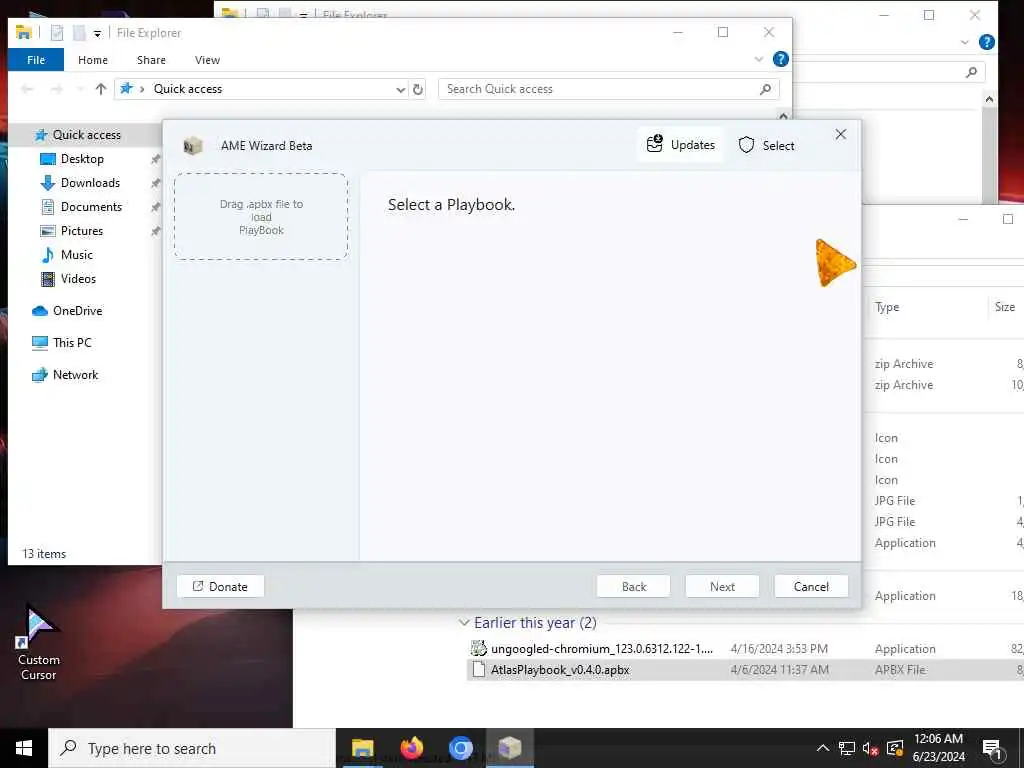
Task: Click search icon in rear Explorer window
Action: [x=971, y=72]
